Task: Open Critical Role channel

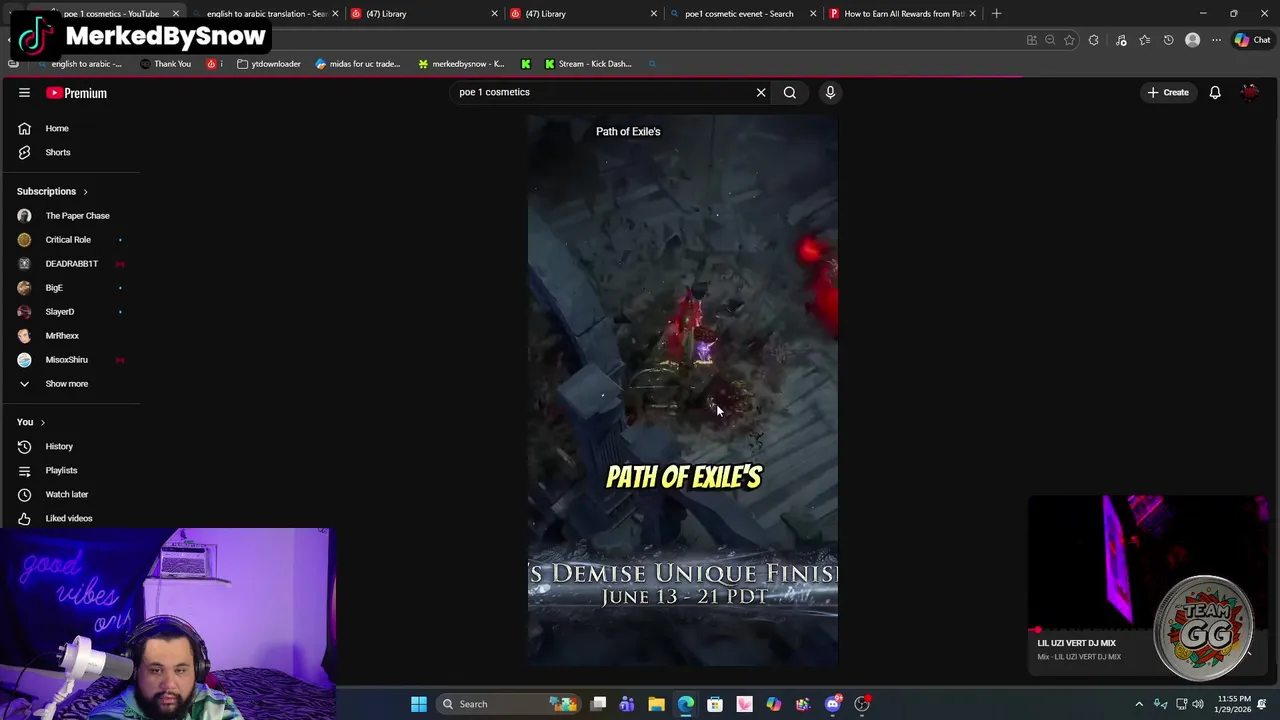Action: 70,239
